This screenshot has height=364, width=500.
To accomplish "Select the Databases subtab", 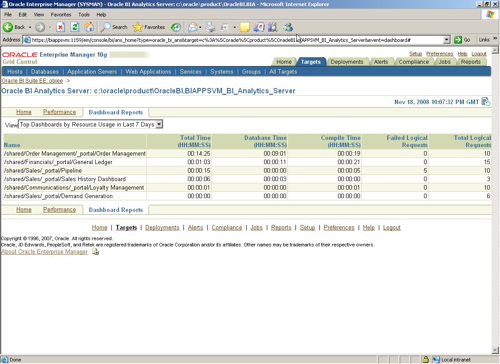I will coord(45,72).
